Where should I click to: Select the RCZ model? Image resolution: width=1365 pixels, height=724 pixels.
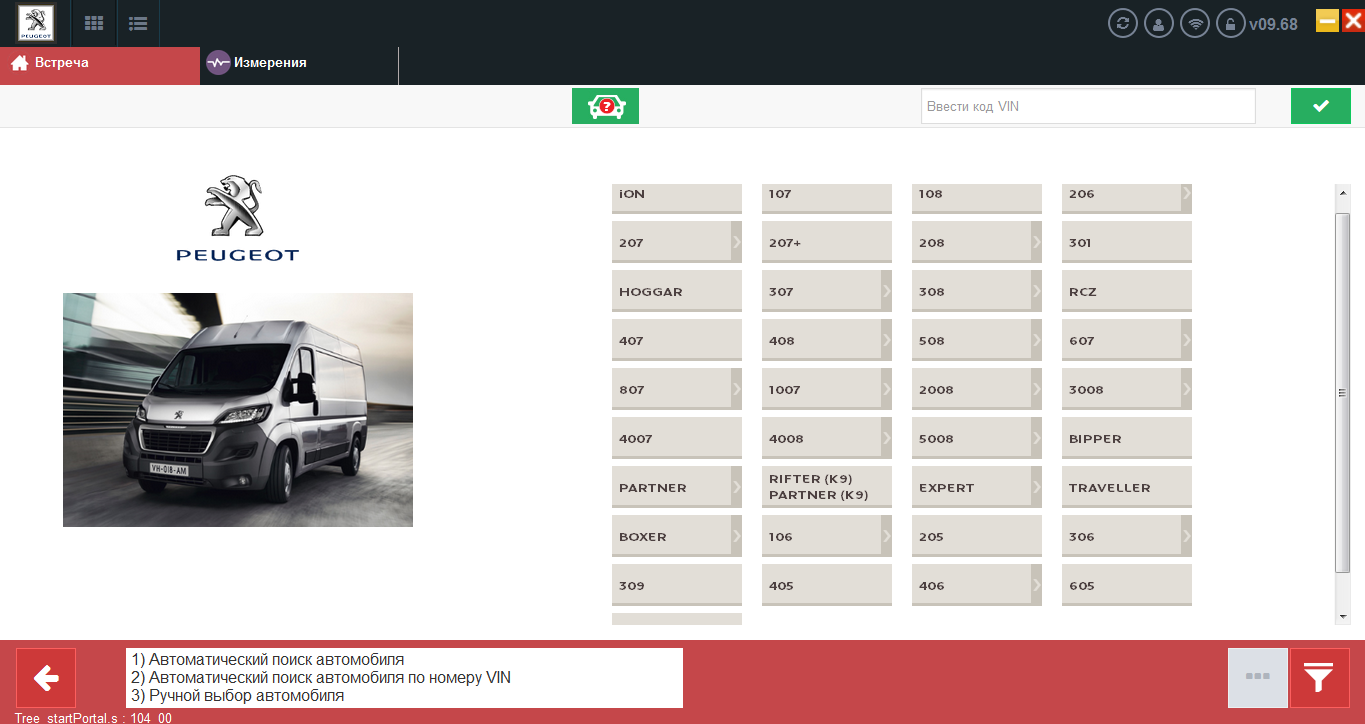point(1127,291)
